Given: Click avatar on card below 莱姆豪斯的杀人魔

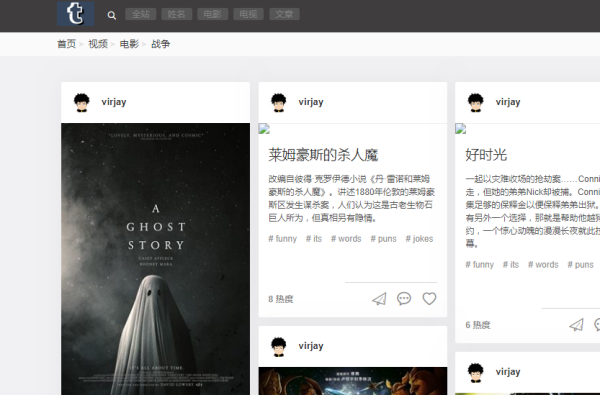Looking at the screenshot, I should coord(279,347).
